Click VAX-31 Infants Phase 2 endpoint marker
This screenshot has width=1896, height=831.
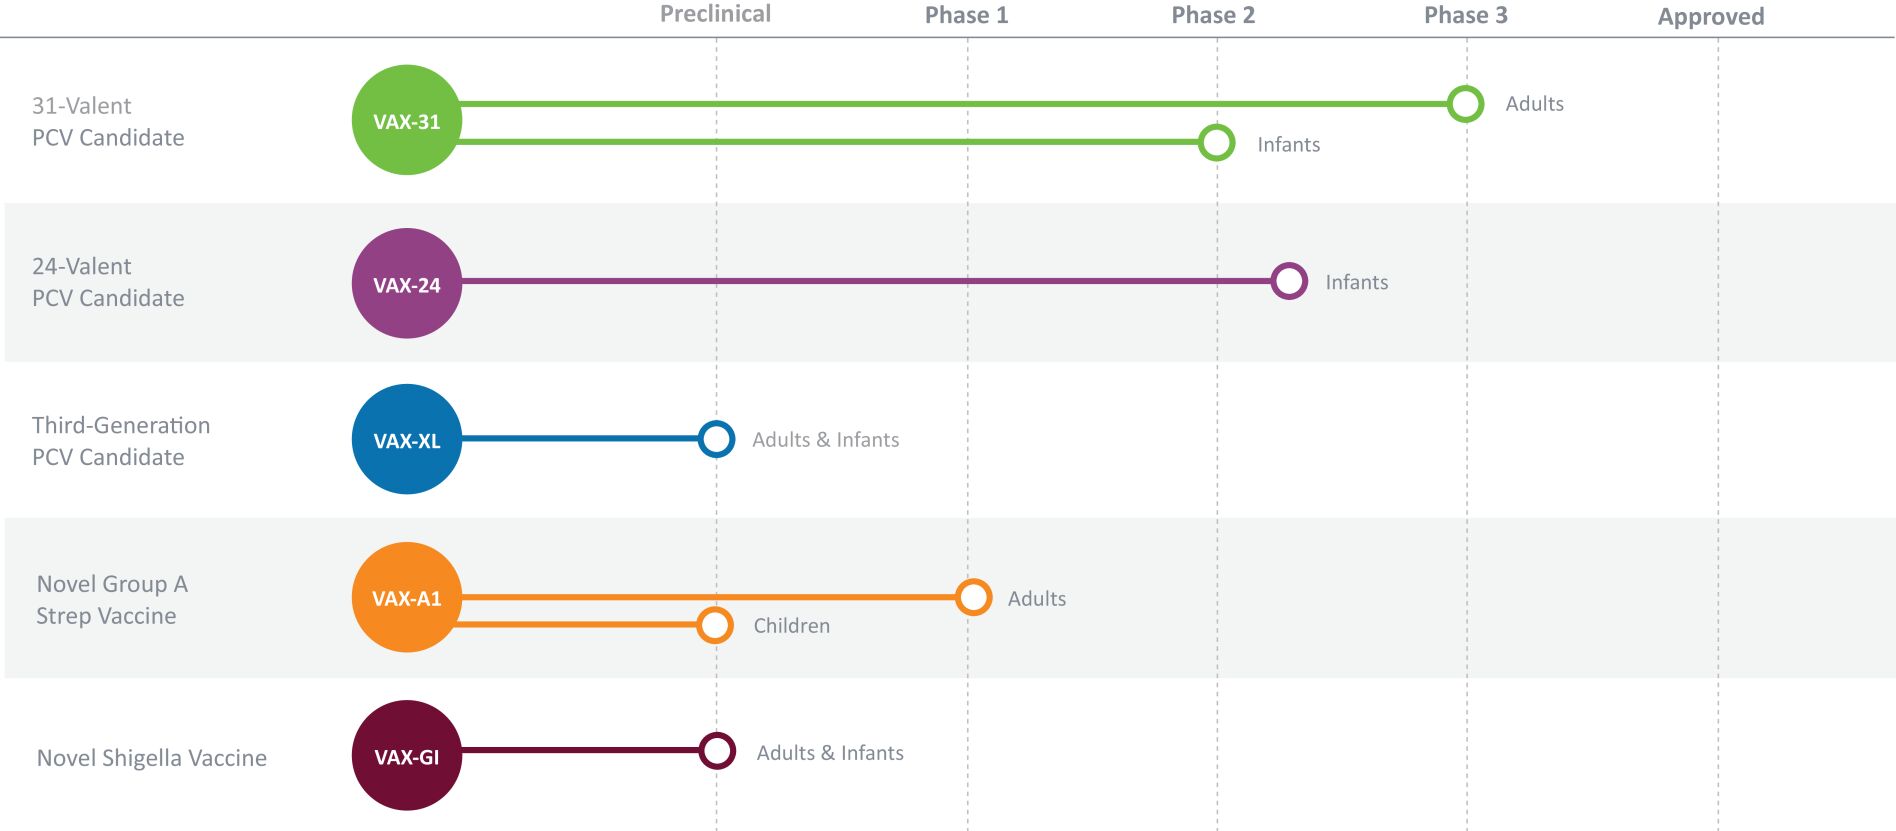click(1216, 142)
